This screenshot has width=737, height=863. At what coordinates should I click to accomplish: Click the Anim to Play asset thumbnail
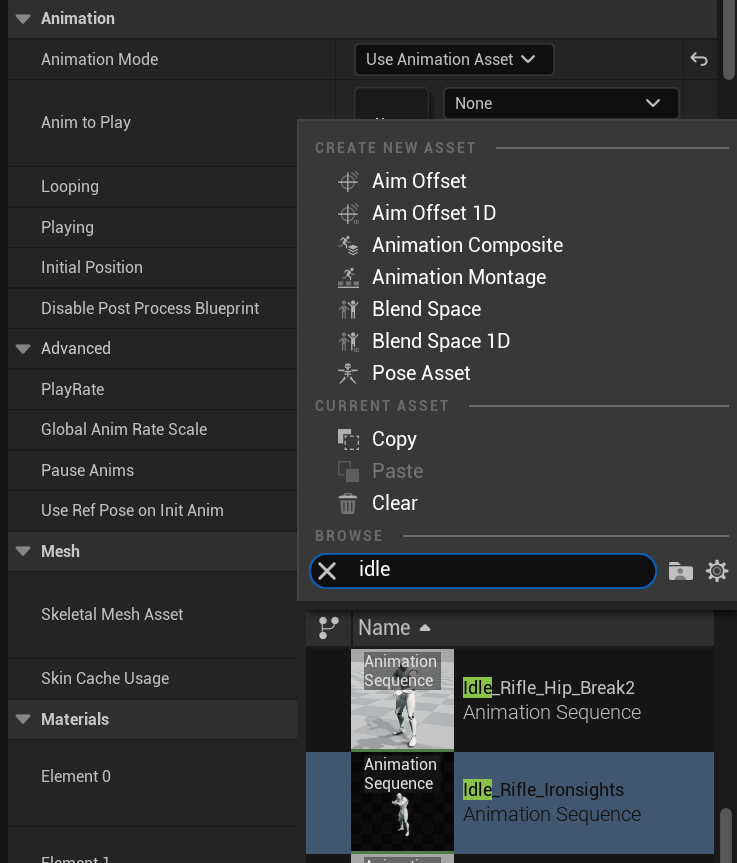pos(391,103)
